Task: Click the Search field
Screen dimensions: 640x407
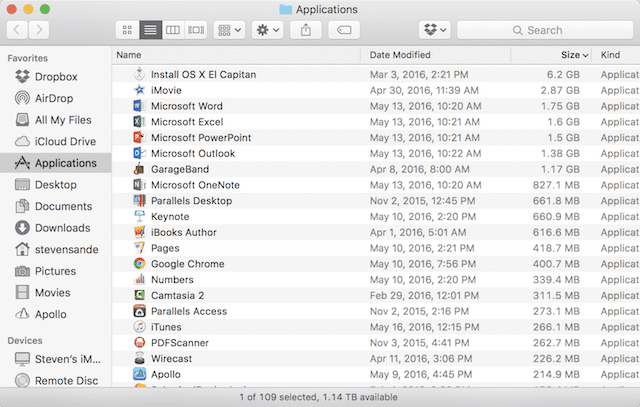Action: [x=545, y=30]
